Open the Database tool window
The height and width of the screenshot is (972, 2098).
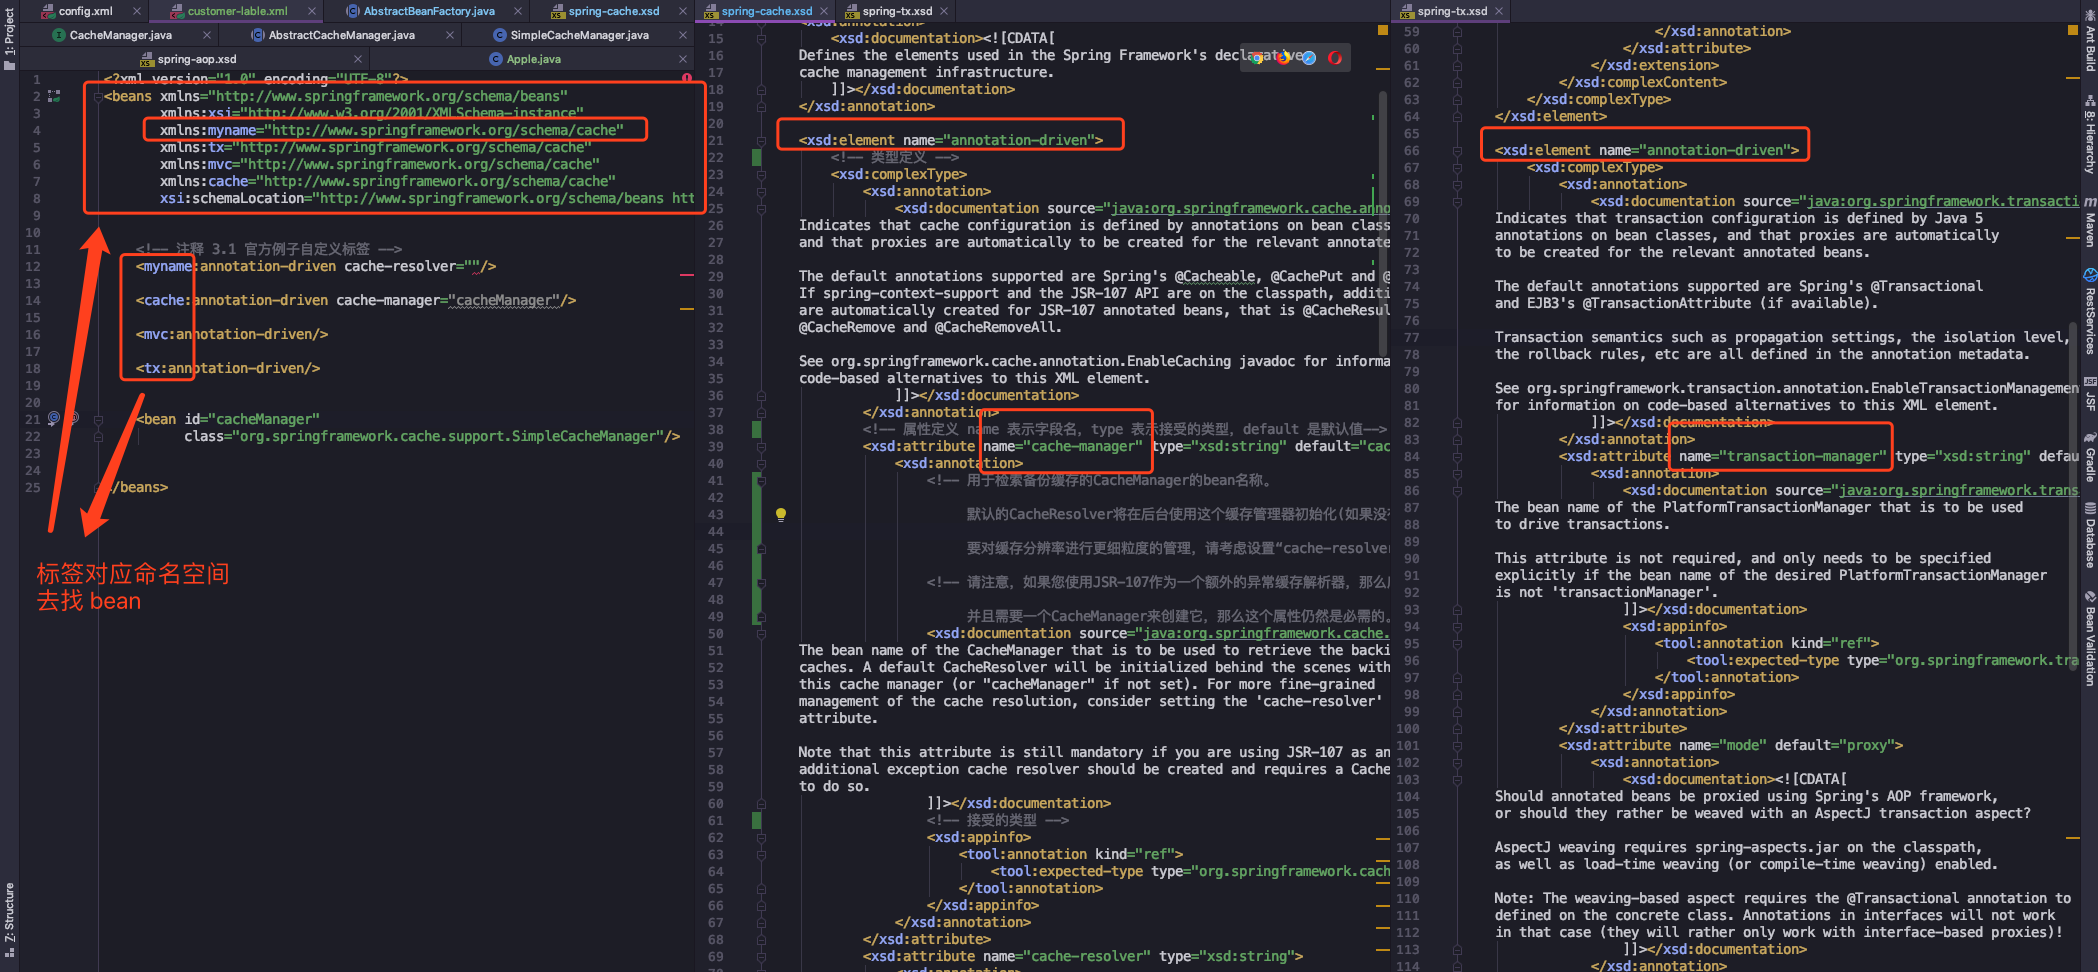tap(2089, 535)
